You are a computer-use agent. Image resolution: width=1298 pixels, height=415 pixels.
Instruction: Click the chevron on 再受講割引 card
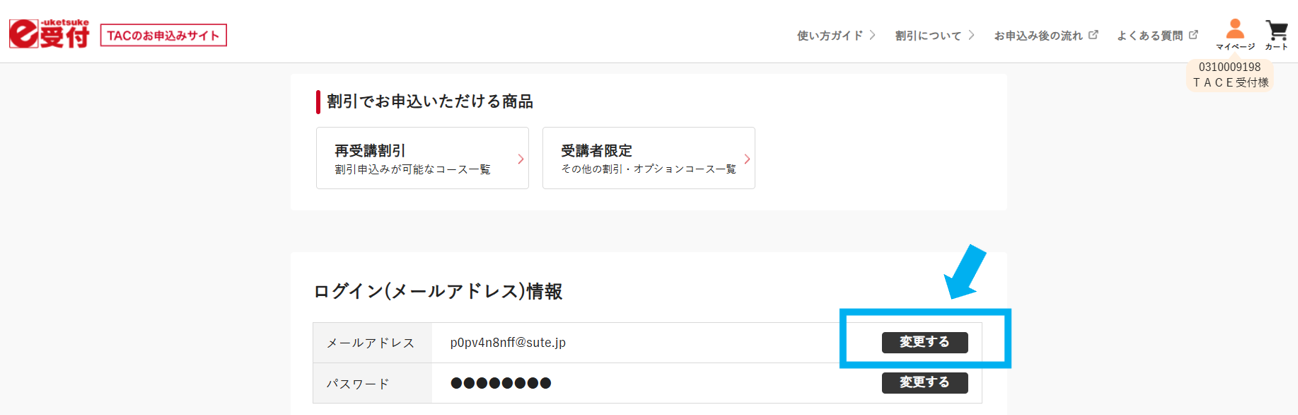point(520,158)
